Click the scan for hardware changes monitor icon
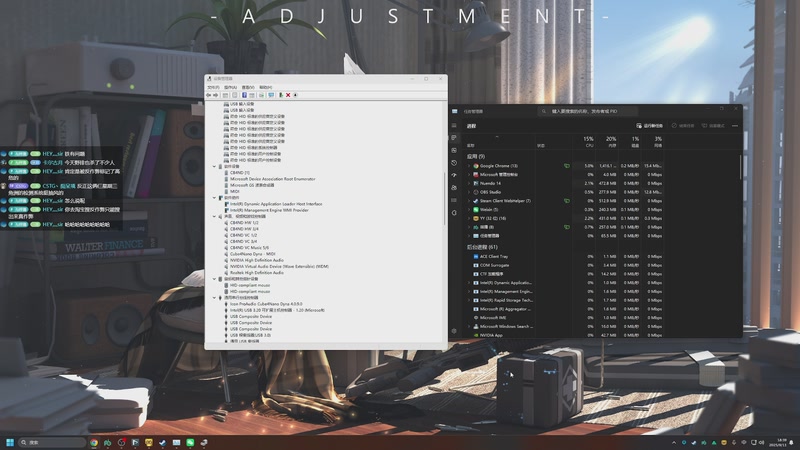The height and width of the screenshot is (450, 800). coord(271,95)
